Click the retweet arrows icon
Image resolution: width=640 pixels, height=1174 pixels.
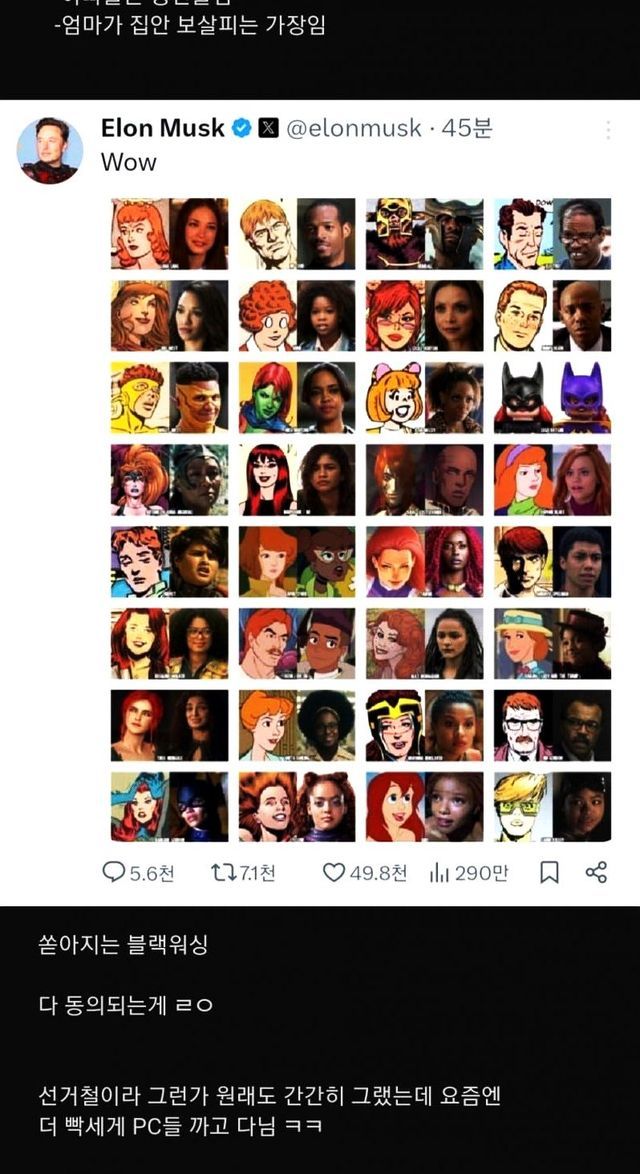click(223, 872)
